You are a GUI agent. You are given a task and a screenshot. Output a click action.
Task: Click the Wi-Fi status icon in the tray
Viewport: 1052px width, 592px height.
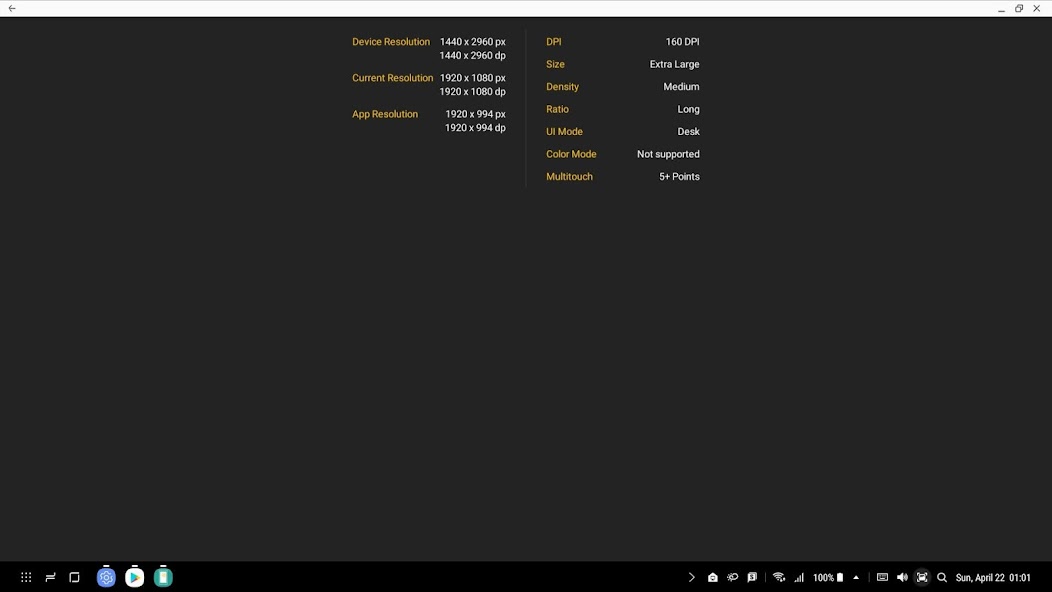[x=779, y=577]
